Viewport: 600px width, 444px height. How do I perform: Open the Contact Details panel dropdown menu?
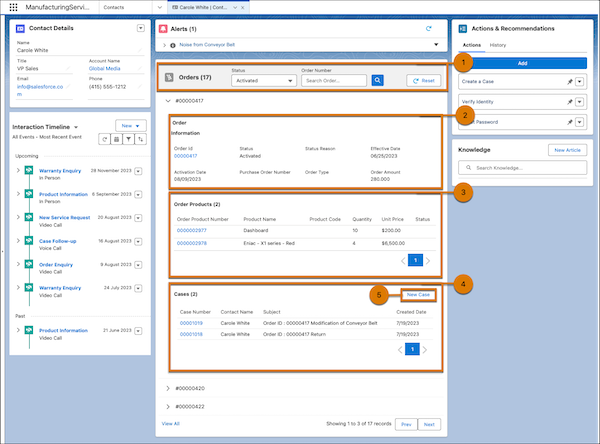(x=141, y=28)
